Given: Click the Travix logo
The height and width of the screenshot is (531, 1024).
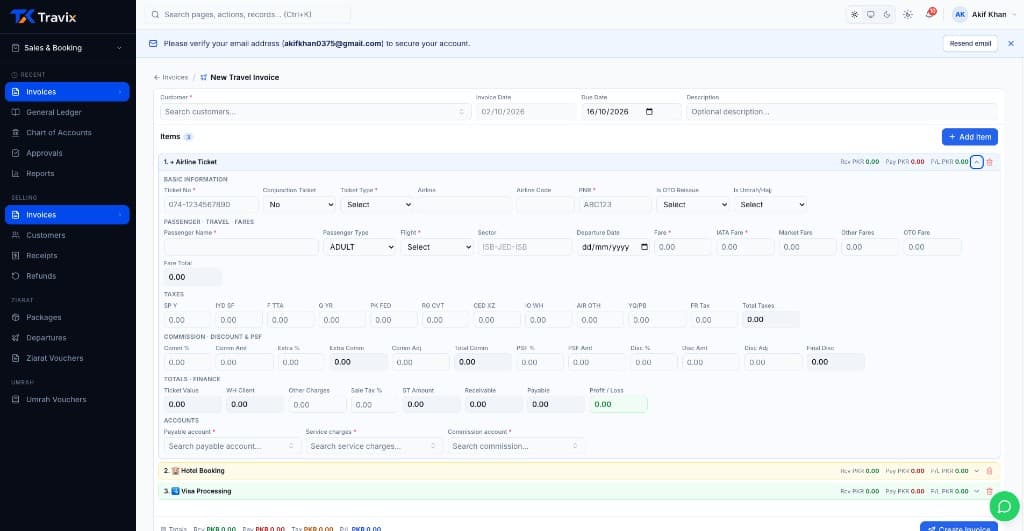Looking at the screenshot, I should point(43,16).
